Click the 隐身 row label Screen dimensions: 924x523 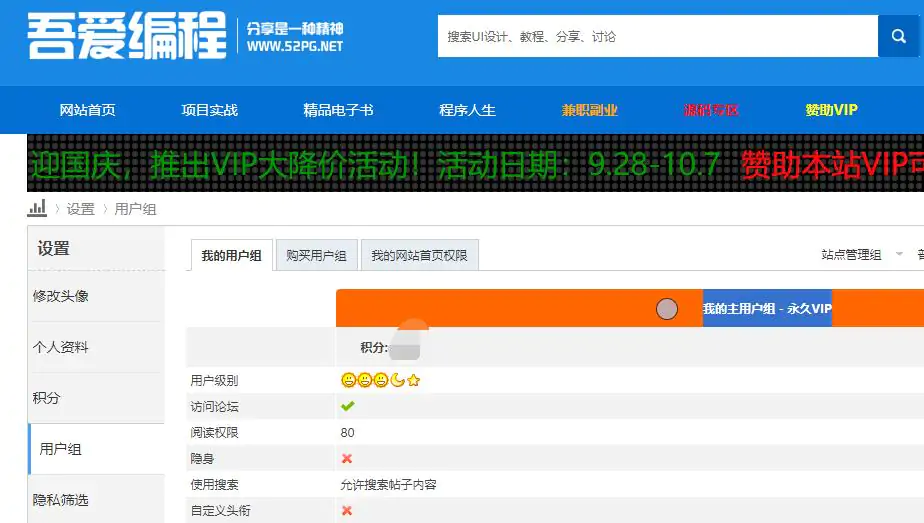click(x=202, y=458)
